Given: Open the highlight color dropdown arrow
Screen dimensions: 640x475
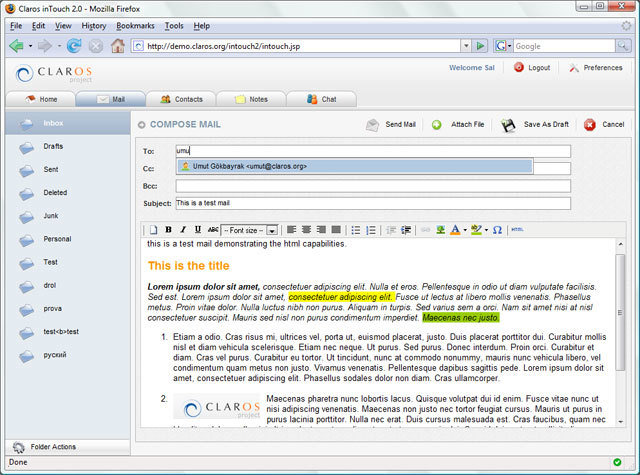Looking at the screenshot, I should click(x=486, y=230).
